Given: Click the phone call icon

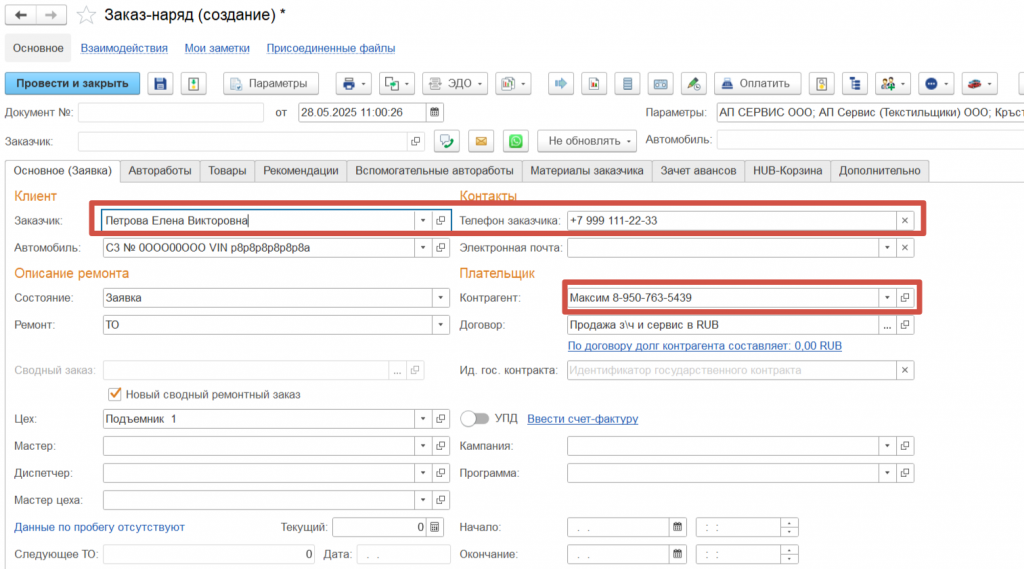Looking at the screenshot, I should (x=448, y=141).
